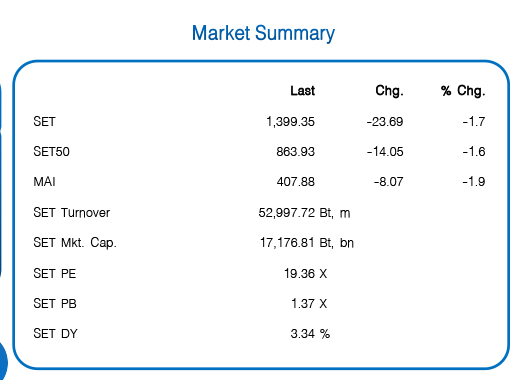Click the SET index row label
532x380 pixels.
(x=44, y=121)
